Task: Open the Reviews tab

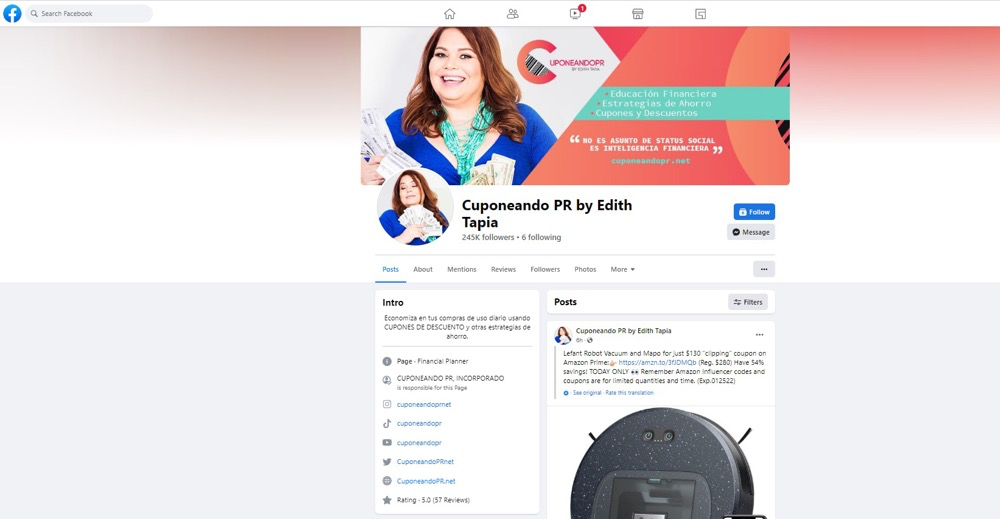Action: [503, 269]
